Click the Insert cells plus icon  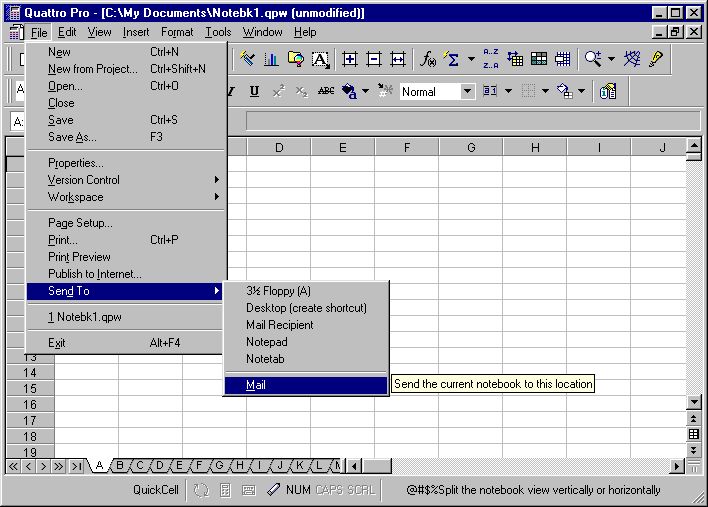349,59
